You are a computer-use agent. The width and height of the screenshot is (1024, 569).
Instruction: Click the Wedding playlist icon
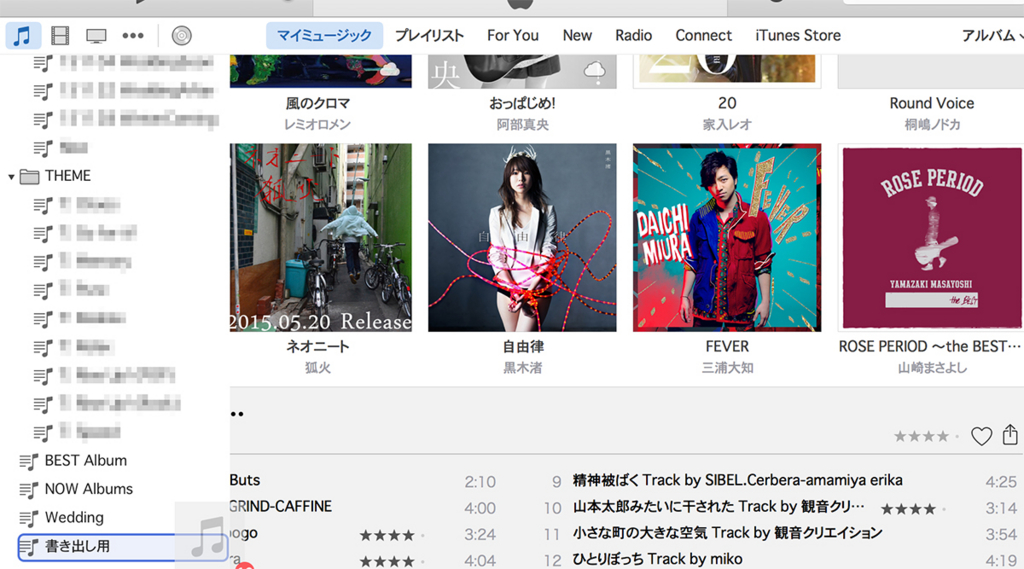coord(29,519)
